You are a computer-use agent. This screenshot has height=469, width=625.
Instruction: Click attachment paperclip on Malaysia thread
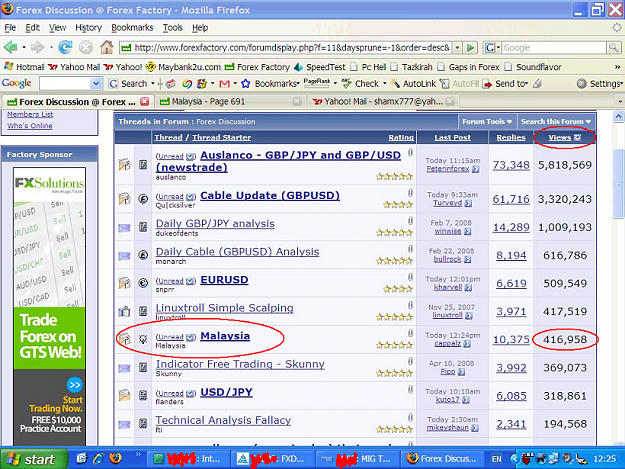point(410,333)
